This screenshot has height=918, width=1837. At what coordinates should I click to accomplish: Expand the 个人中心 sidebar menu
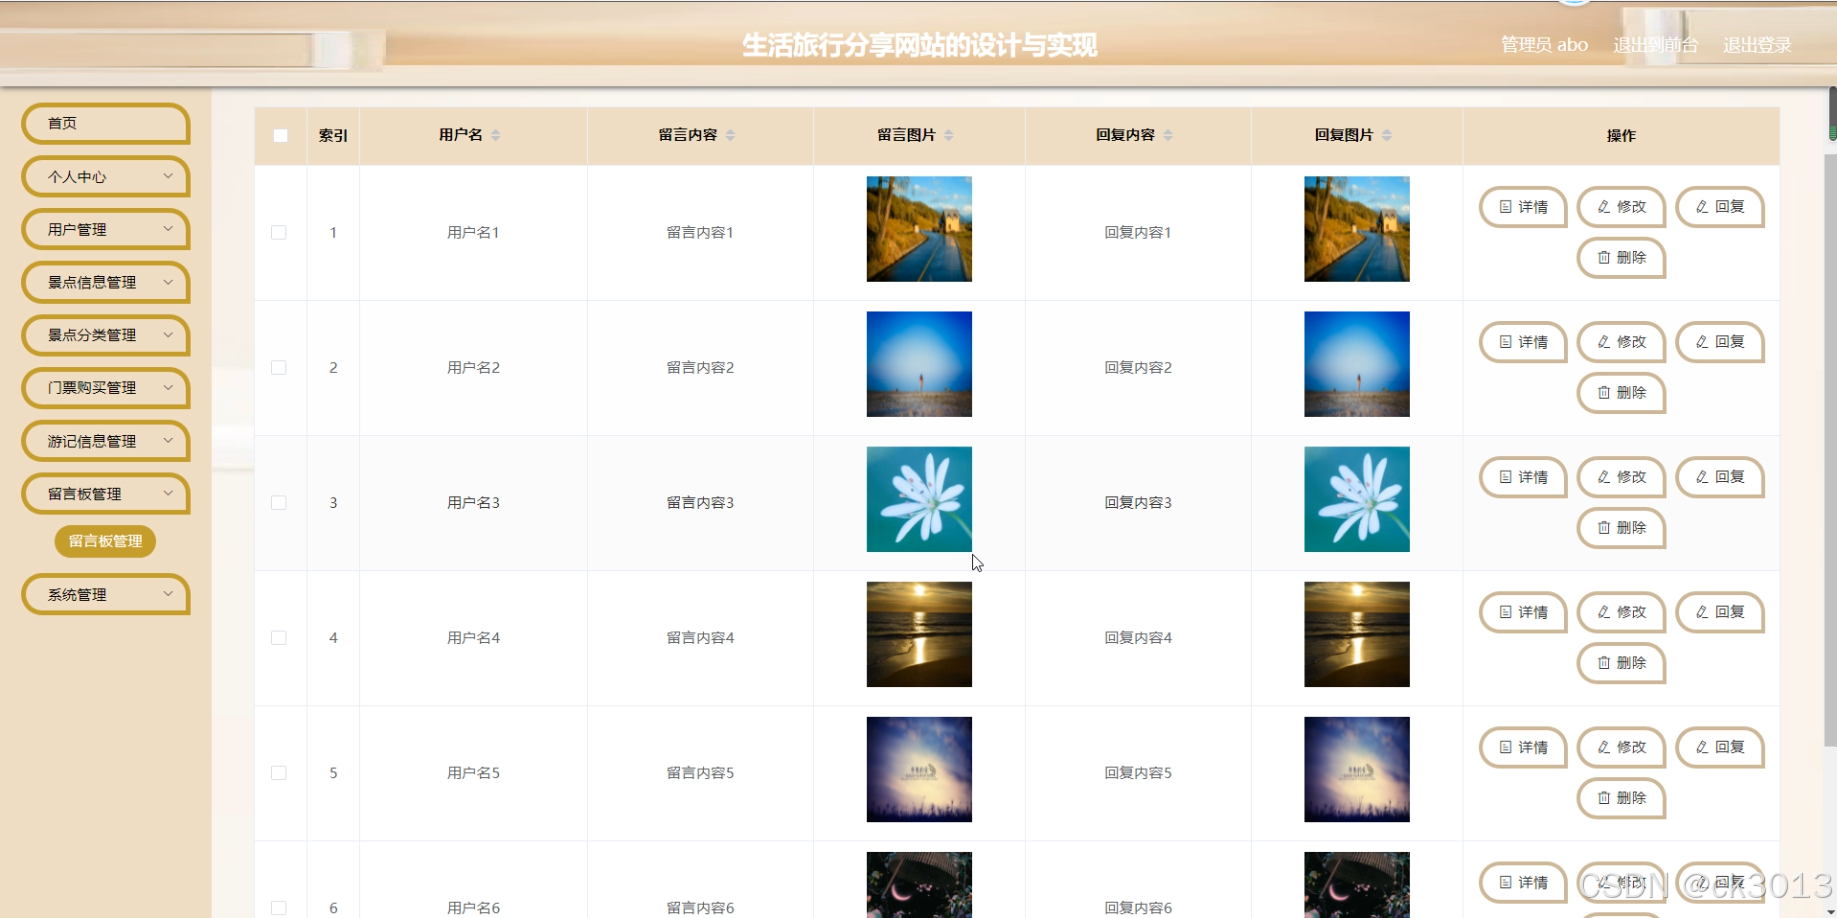point(106,177)
